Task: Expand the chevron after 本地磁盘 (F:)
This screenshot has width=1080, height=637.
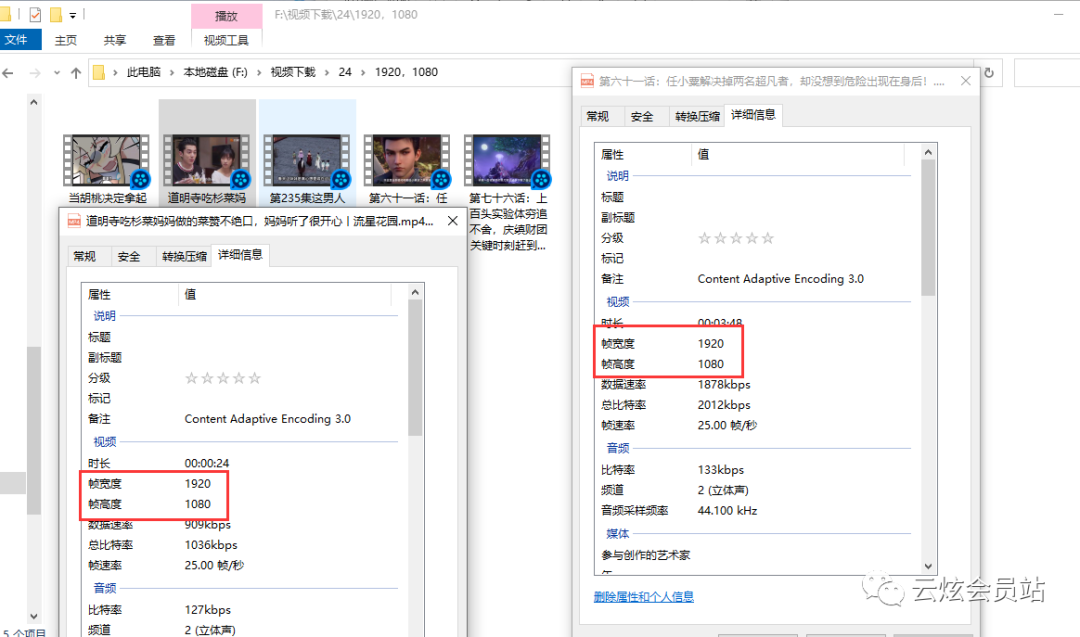Action: [x=259, y=72]
